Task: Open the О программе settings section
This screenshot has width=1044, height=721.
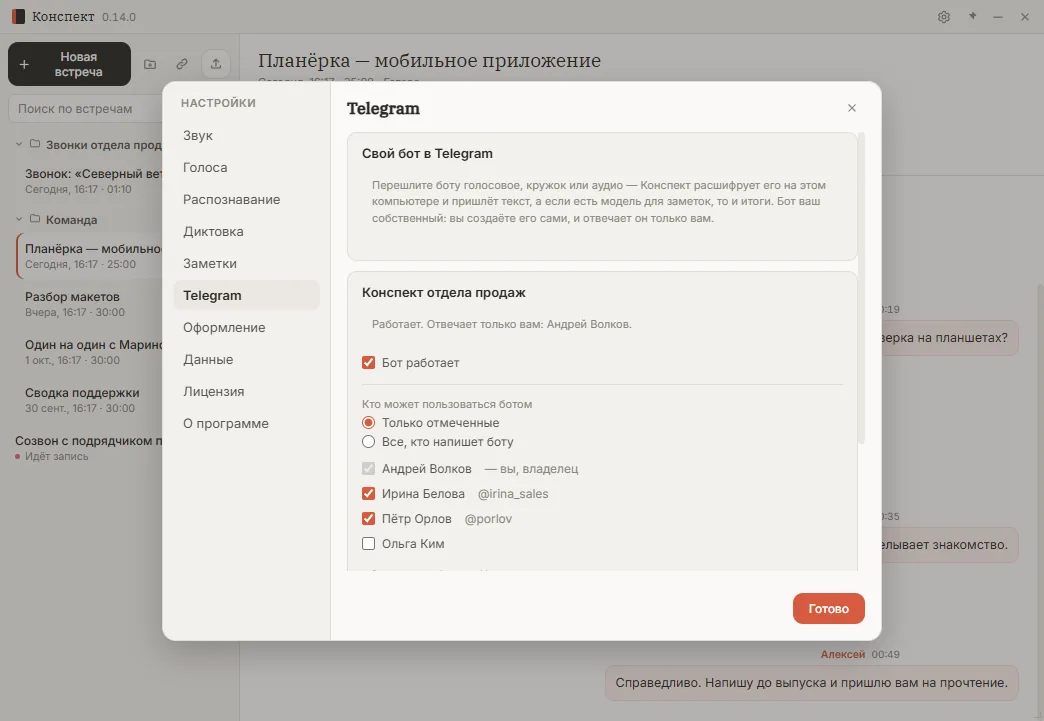Action: [246, 423]
